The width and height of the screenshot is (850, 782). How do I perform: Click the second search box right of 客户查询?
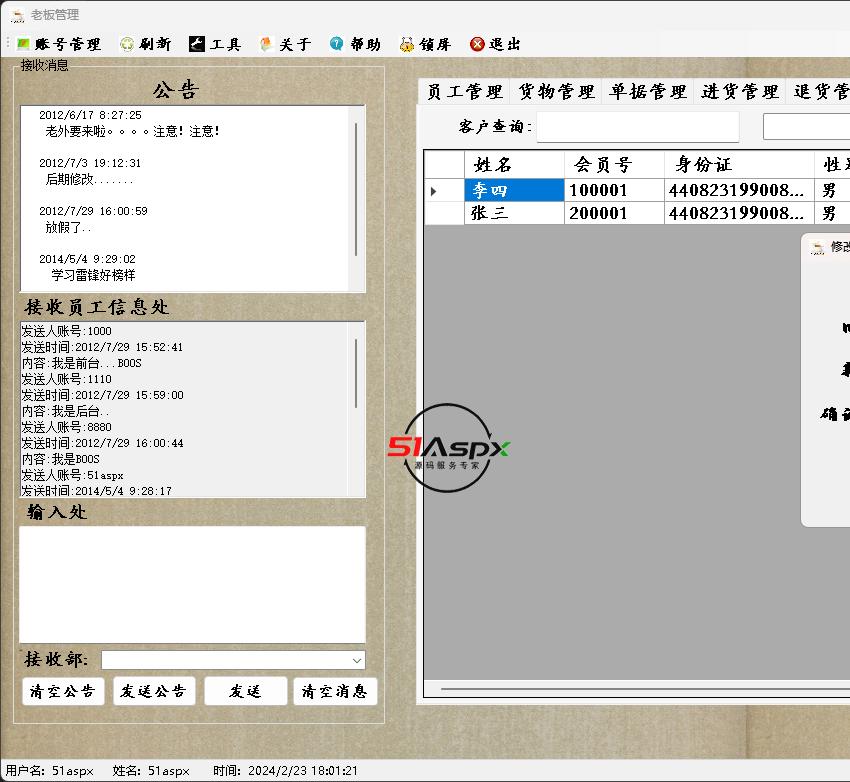point(807,127)
